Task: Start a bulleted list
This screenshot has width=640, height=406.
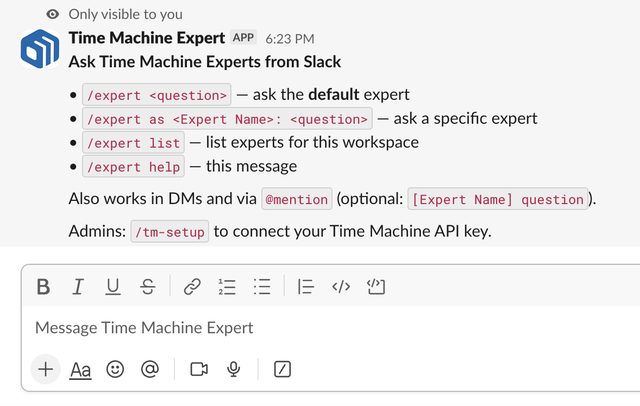Action: pyautogui.click(x=262, y=286)
